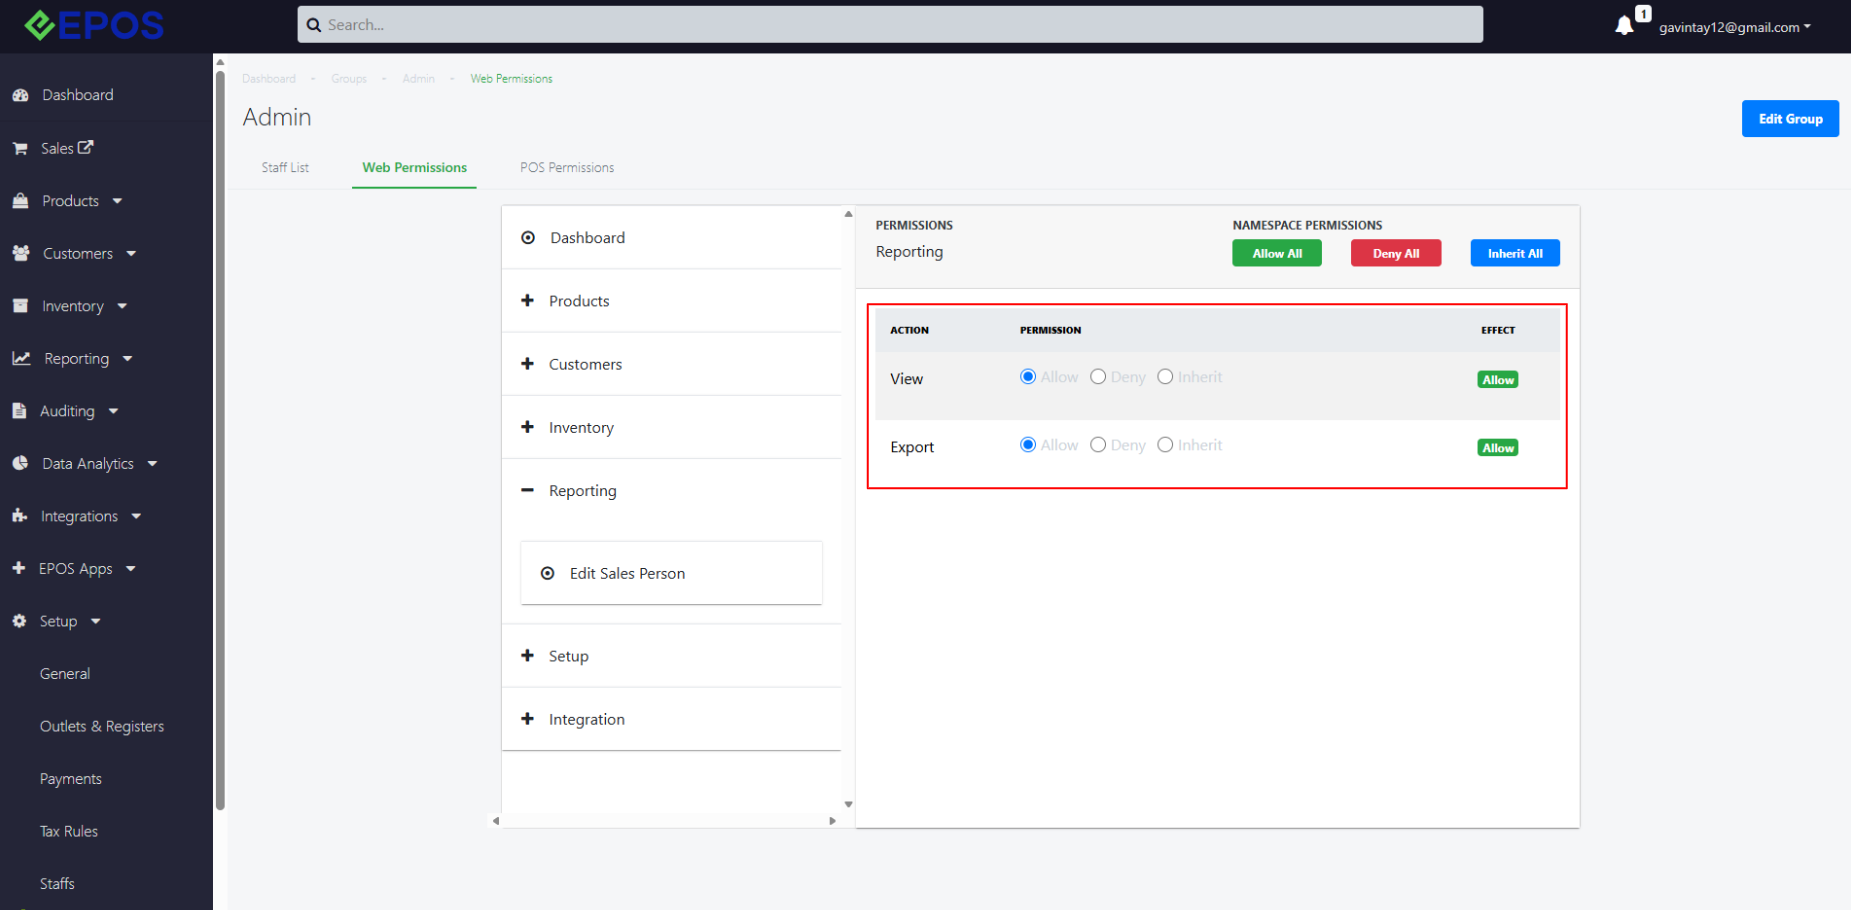
Task: Expand the Setup permissions node
Action: 528,655
